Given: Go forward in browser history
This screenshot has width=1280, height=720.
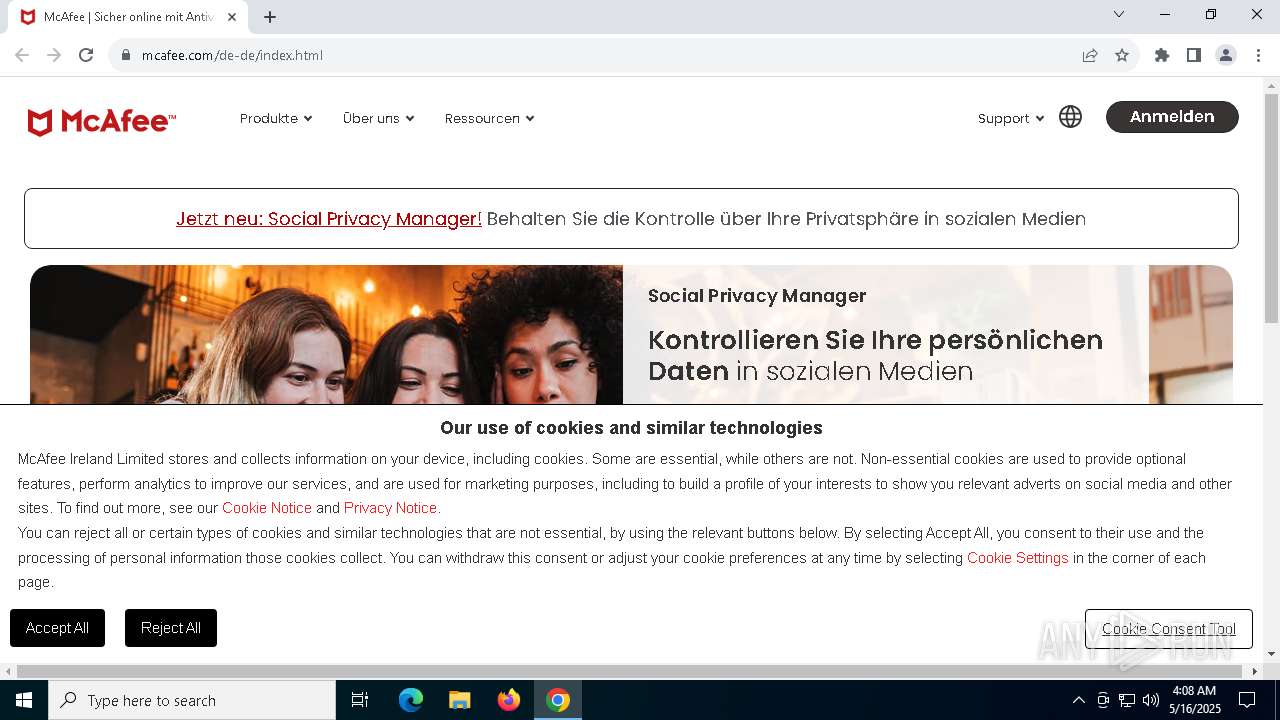Looking at the screenshot, I should [x=54, y=55].
